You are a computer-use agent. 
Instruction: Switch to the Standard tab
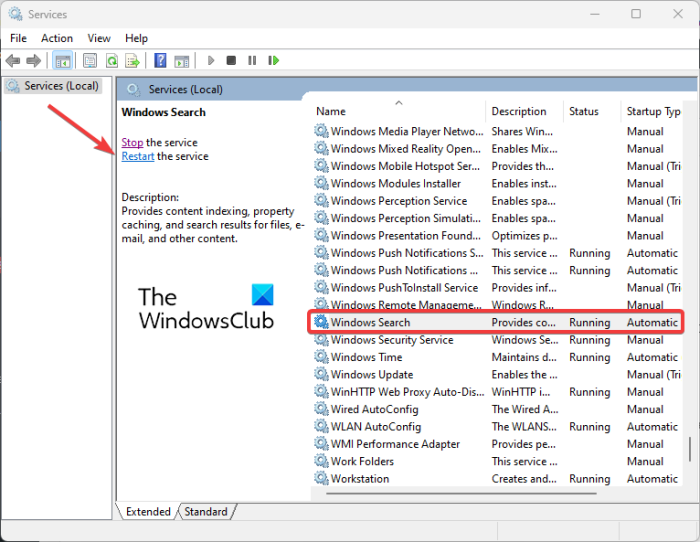click(206, 512)
